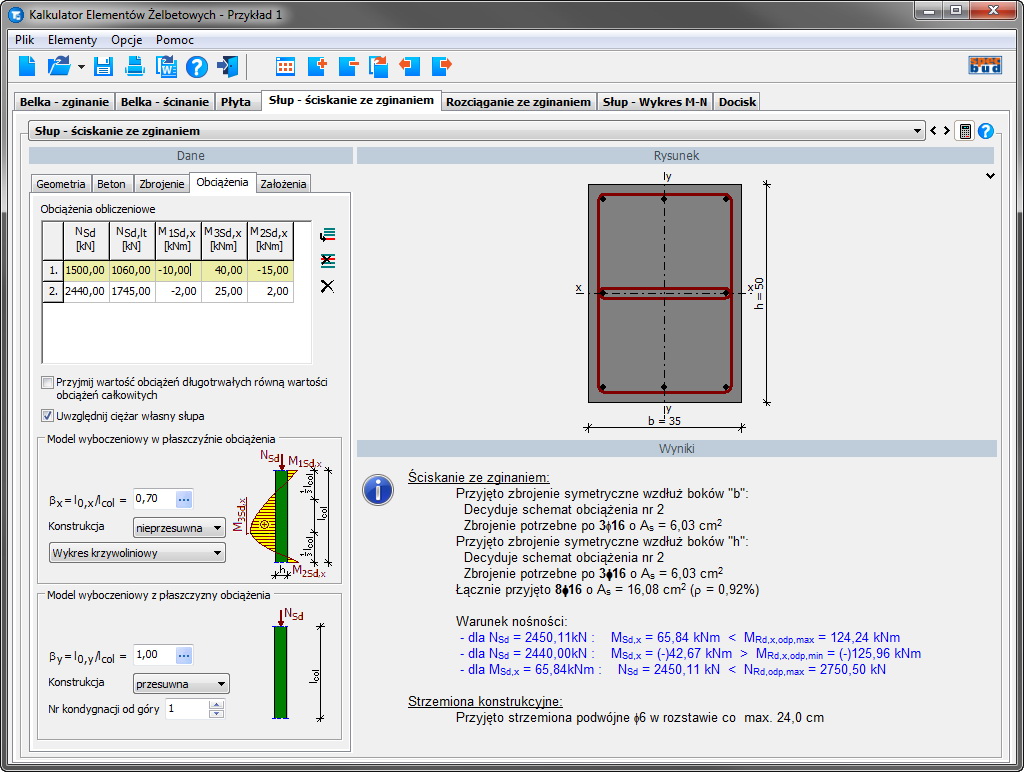Image resolution: width=1024 pixels, height=772 pixels.
Task: Click the Dane section header
Action: tap(191, 156)
